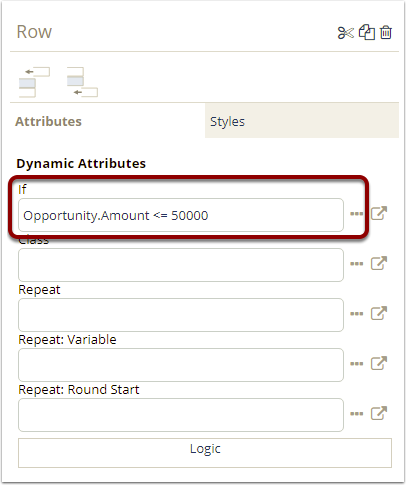The height and width of the screenshot is (485, 406).
Task: Open the Repeat field external editor icon
Action: click(x=379, y=313)
